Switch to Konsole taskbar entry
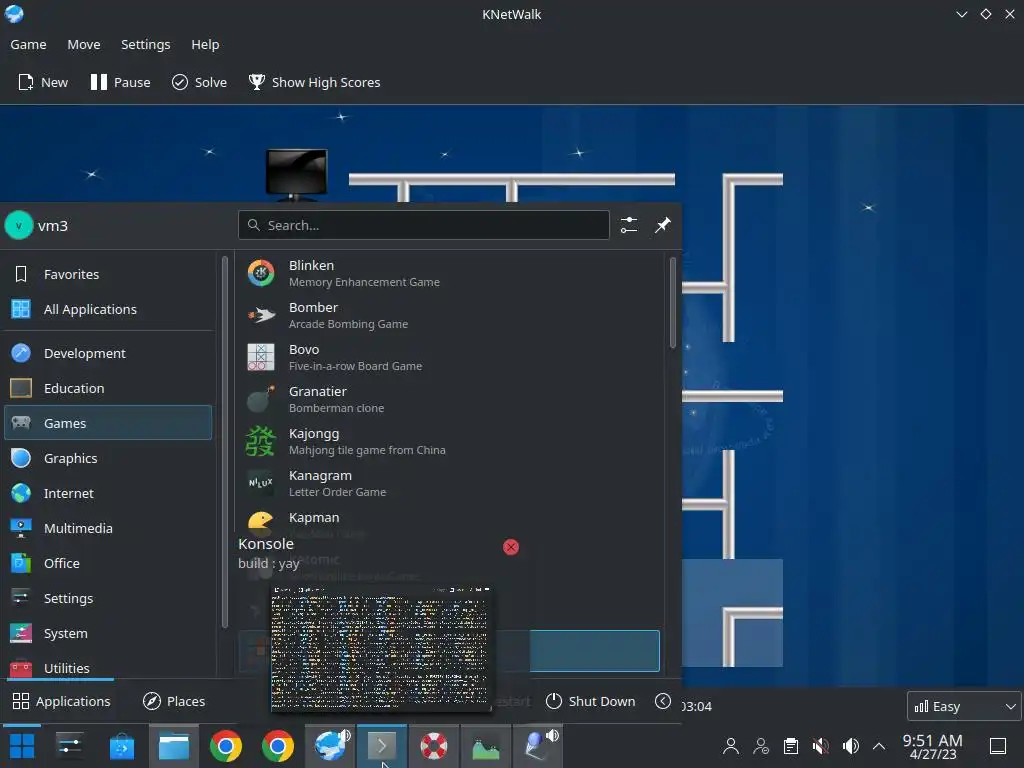This screenshot has width=1024, height=768. (382, 746)
